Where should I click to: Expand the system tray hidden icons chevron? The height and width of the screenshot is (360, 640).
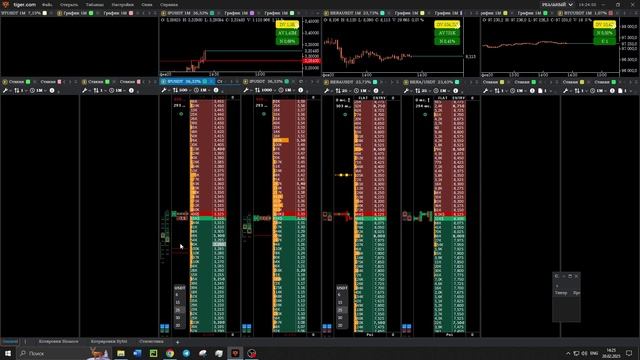568,353
